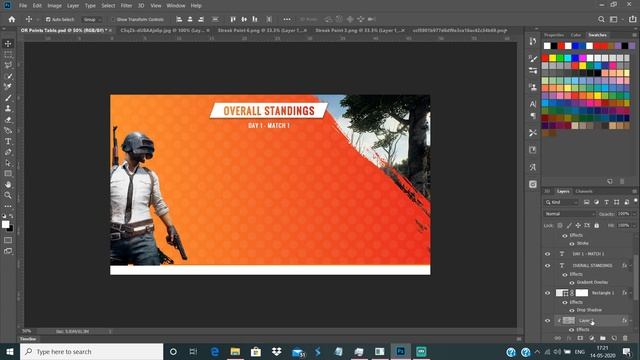640x360 pixels.
Task: Select the Path Selection arrow tool
Action: pyautogui.click(x=8, y=163)
